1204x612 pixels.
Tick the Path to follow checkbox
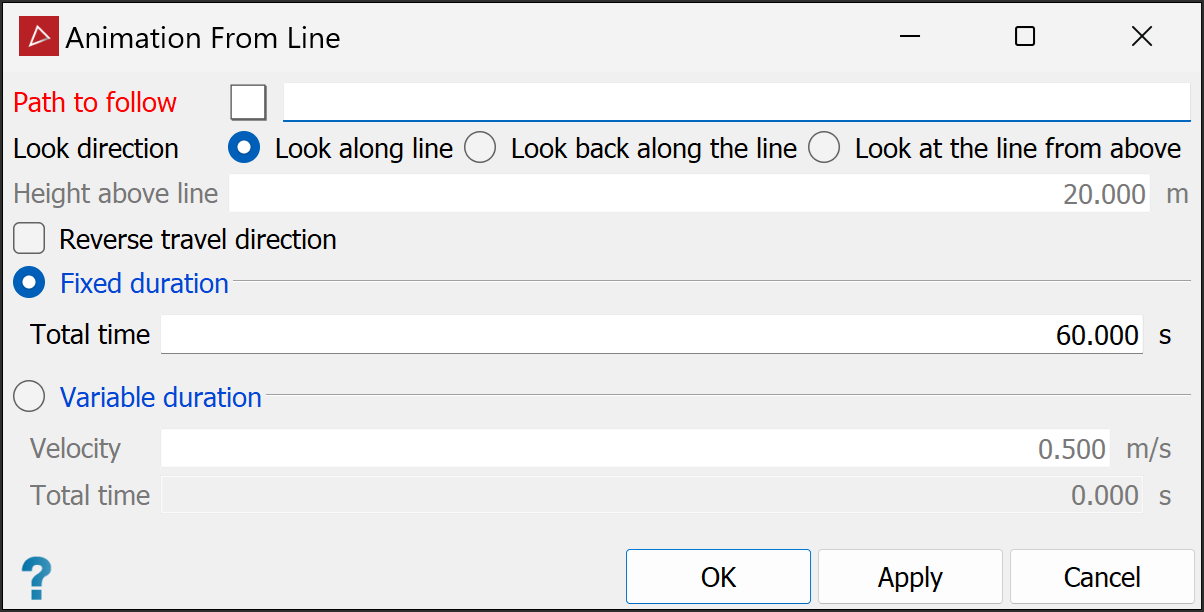pos(248,102)
